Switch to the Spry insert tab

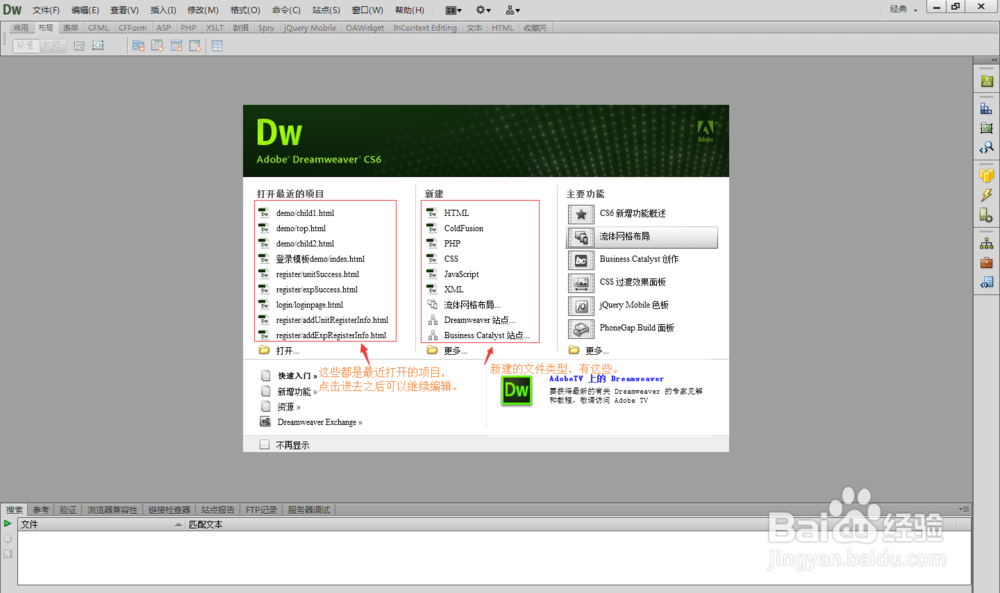click(x=266, y=27)
